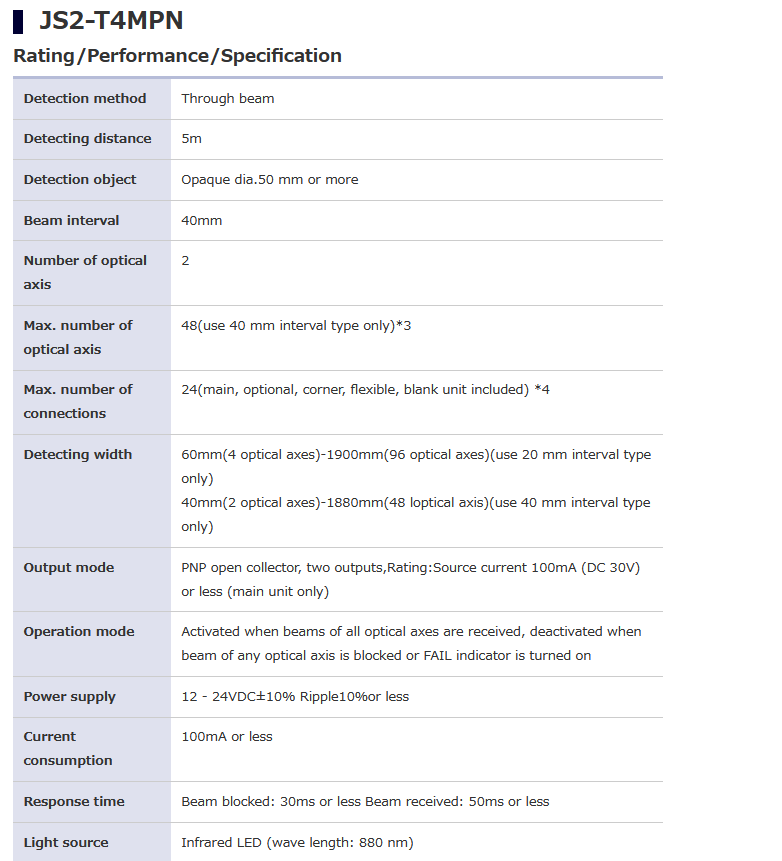The width and height of the screenshot is (782, 861).
Task: Click the Current consumption label
Action: tap(68, 748)
